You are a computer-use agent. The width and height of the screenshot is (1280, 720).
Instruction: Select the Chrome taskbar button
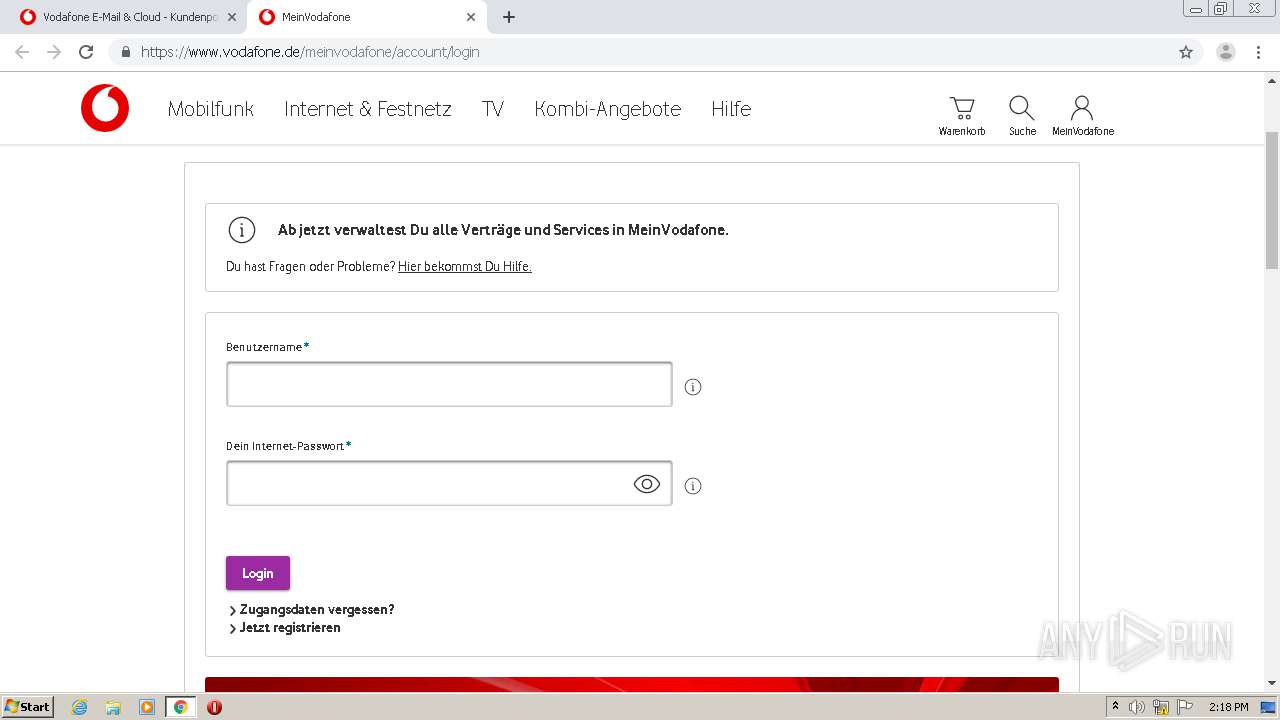(181, 707)
